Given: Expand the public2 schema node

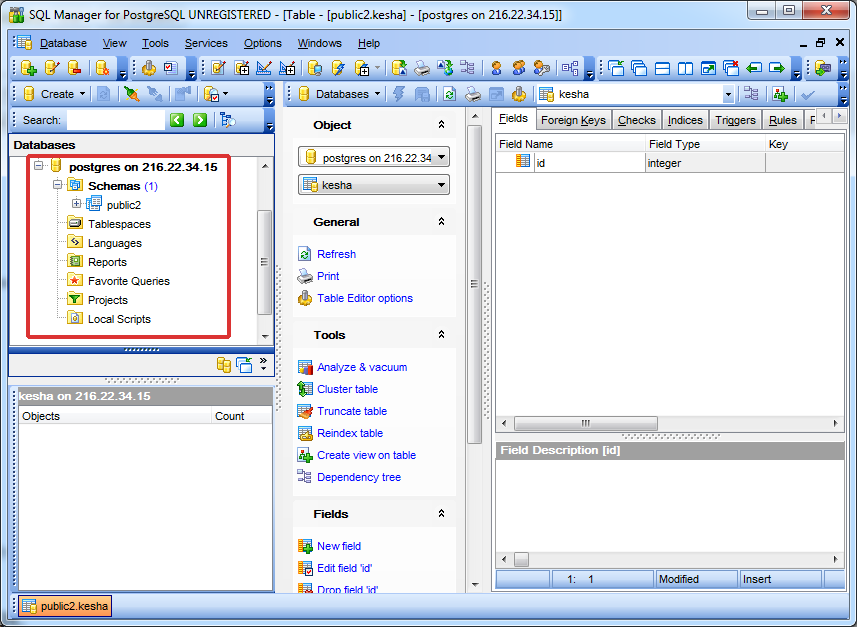Looking at the screenshot, I should point(77,204).
